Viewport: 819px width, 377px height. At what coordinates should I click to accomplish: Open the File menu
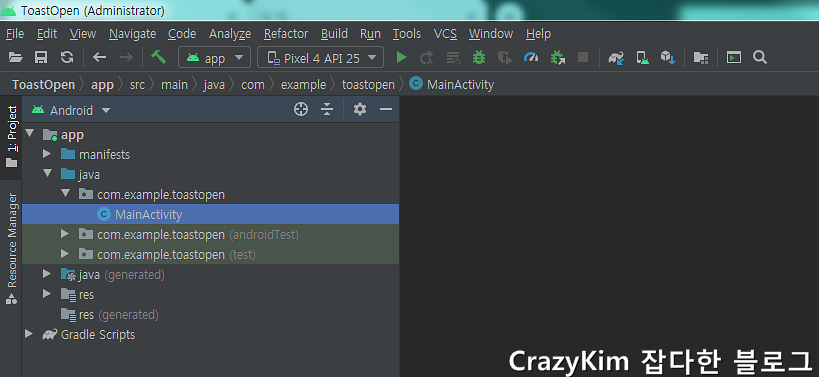[x=15, y=34]
